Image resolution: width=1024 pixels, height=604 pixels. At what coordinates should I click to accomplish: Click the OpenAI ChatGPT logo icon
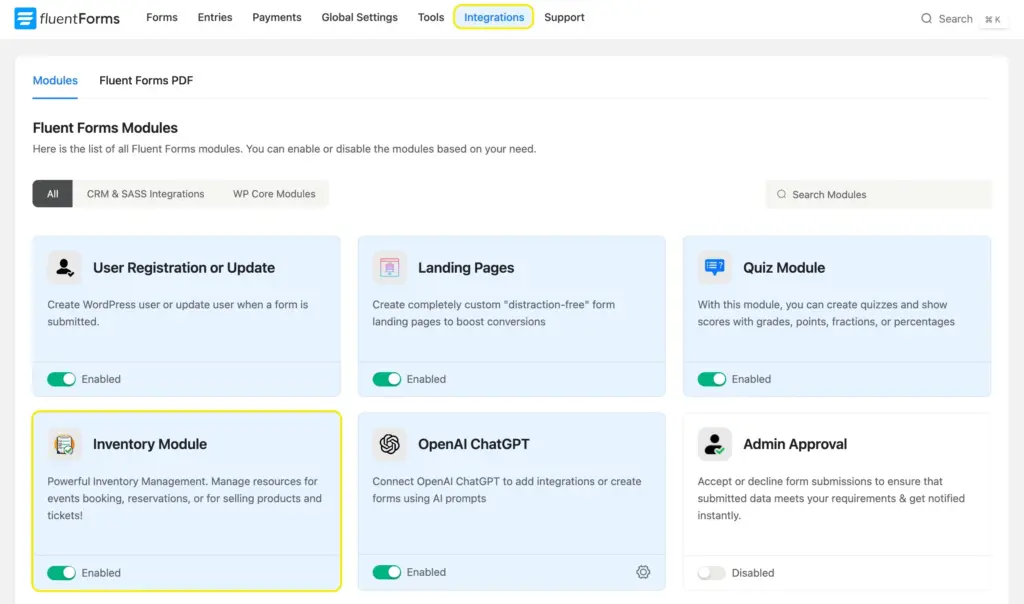[x=389, y=444]
